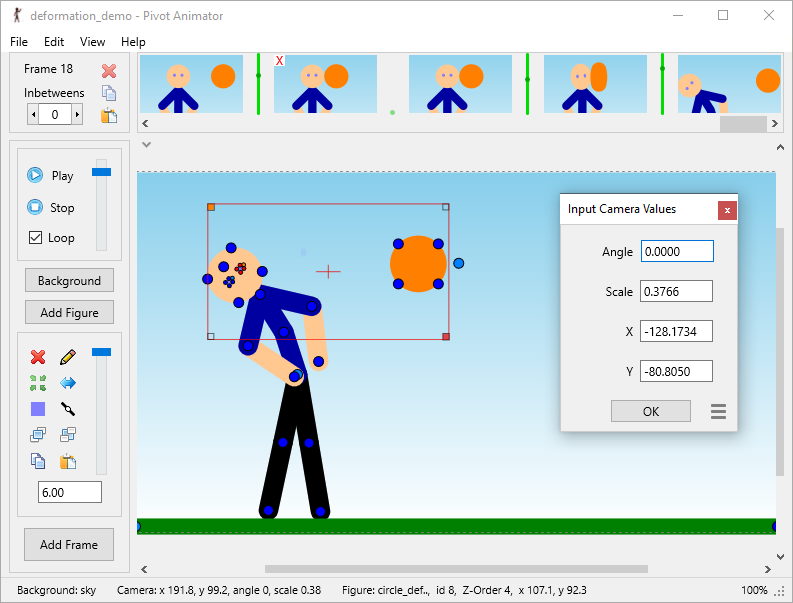Increase the Inbetweens value with right arrow
The height and width of the screenshot is (603, 793).
point(77,115)
